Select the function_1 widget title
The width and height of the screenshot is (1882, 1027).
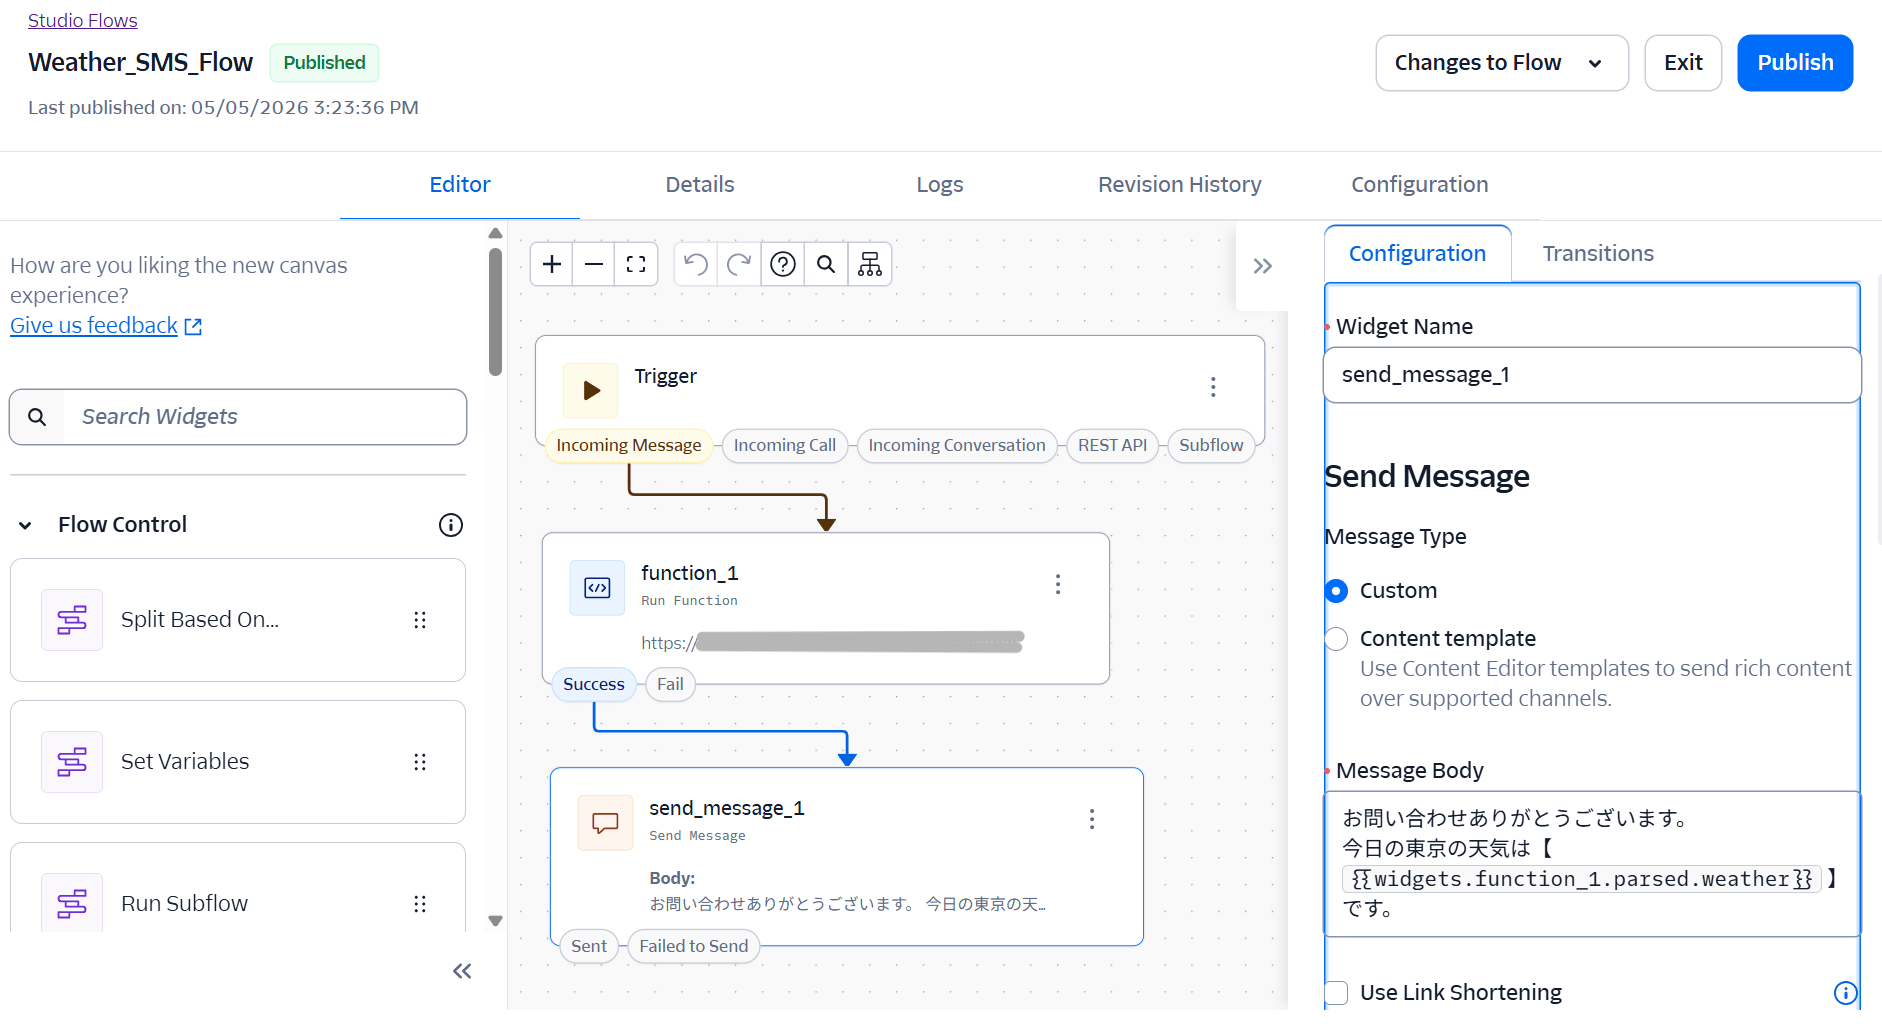(690, 573)
